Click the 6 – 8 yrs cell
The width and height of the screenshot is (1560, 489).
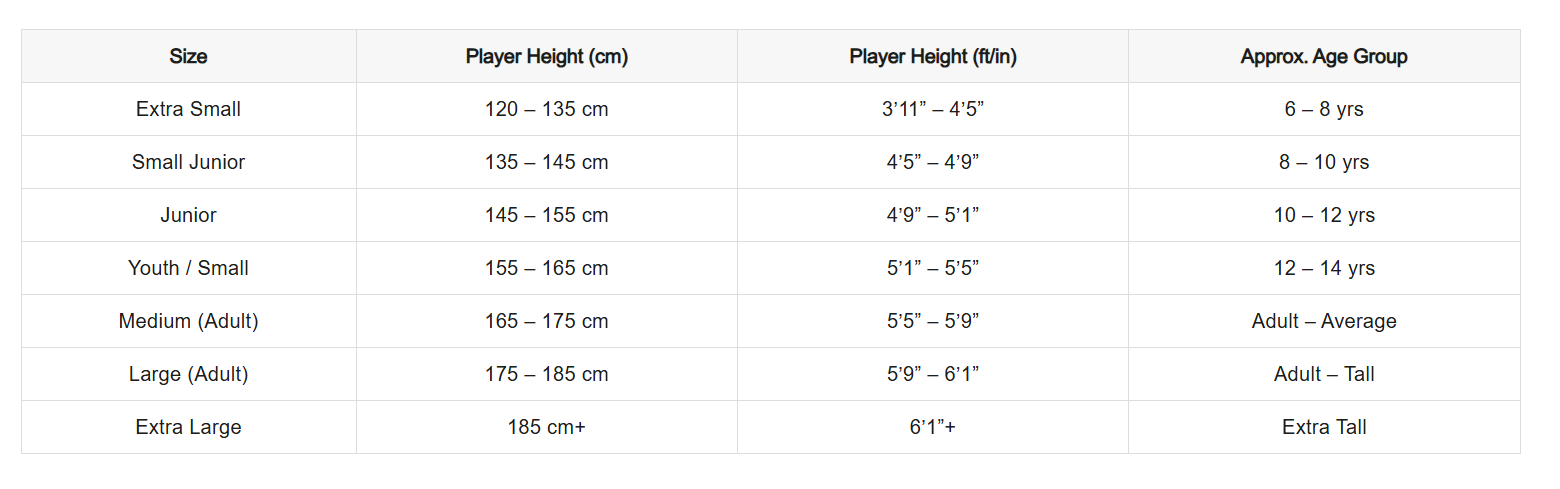tap(1323, 109)
